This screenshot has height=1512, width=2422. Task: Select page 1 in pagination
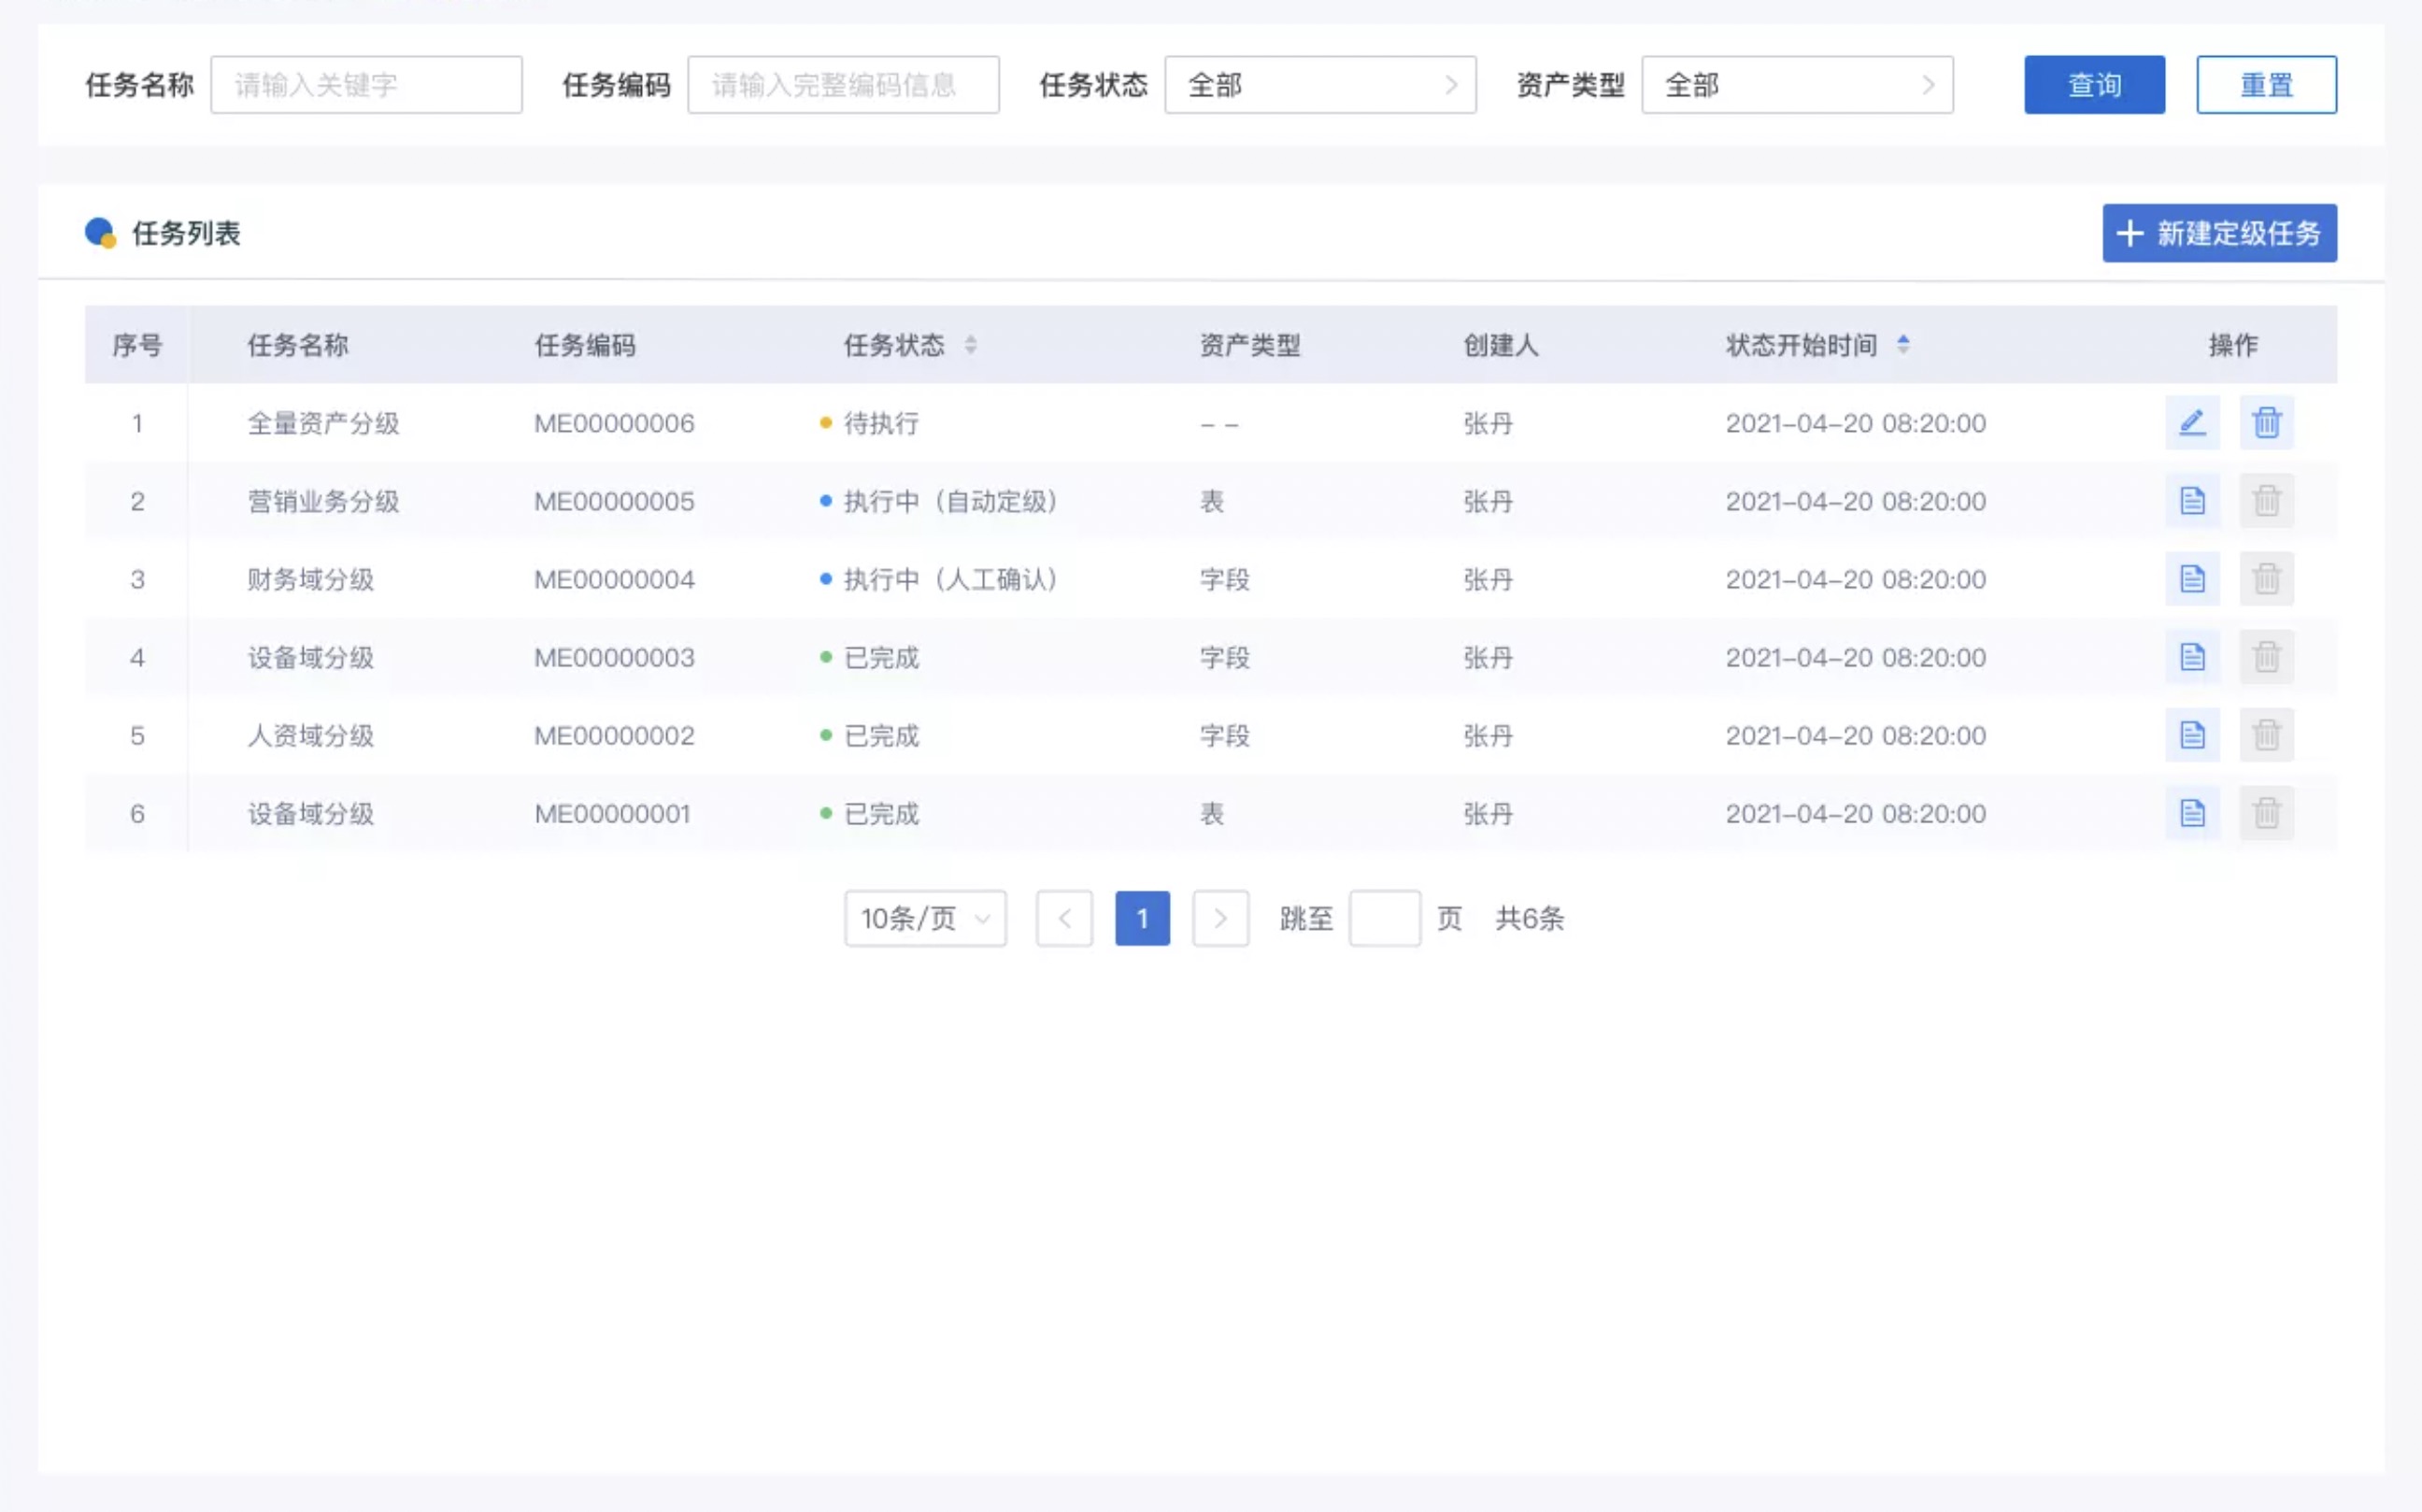[x=1142, y=918]
